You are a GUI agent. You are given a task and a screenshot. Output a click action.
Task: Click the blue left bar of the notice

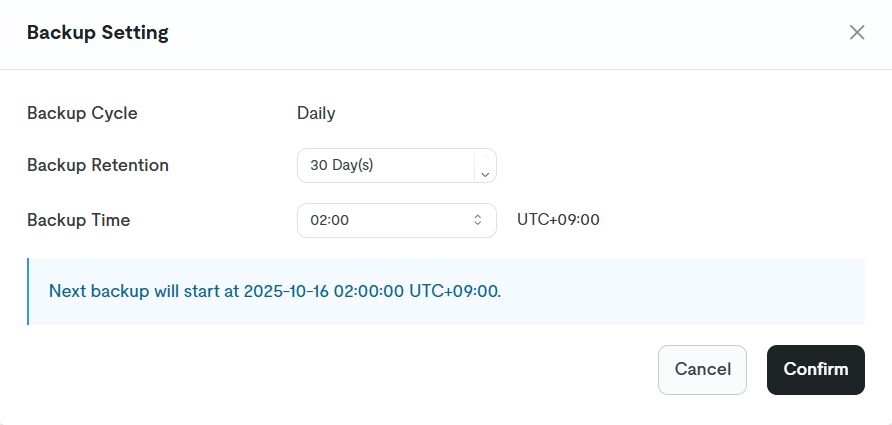(28, 291)
